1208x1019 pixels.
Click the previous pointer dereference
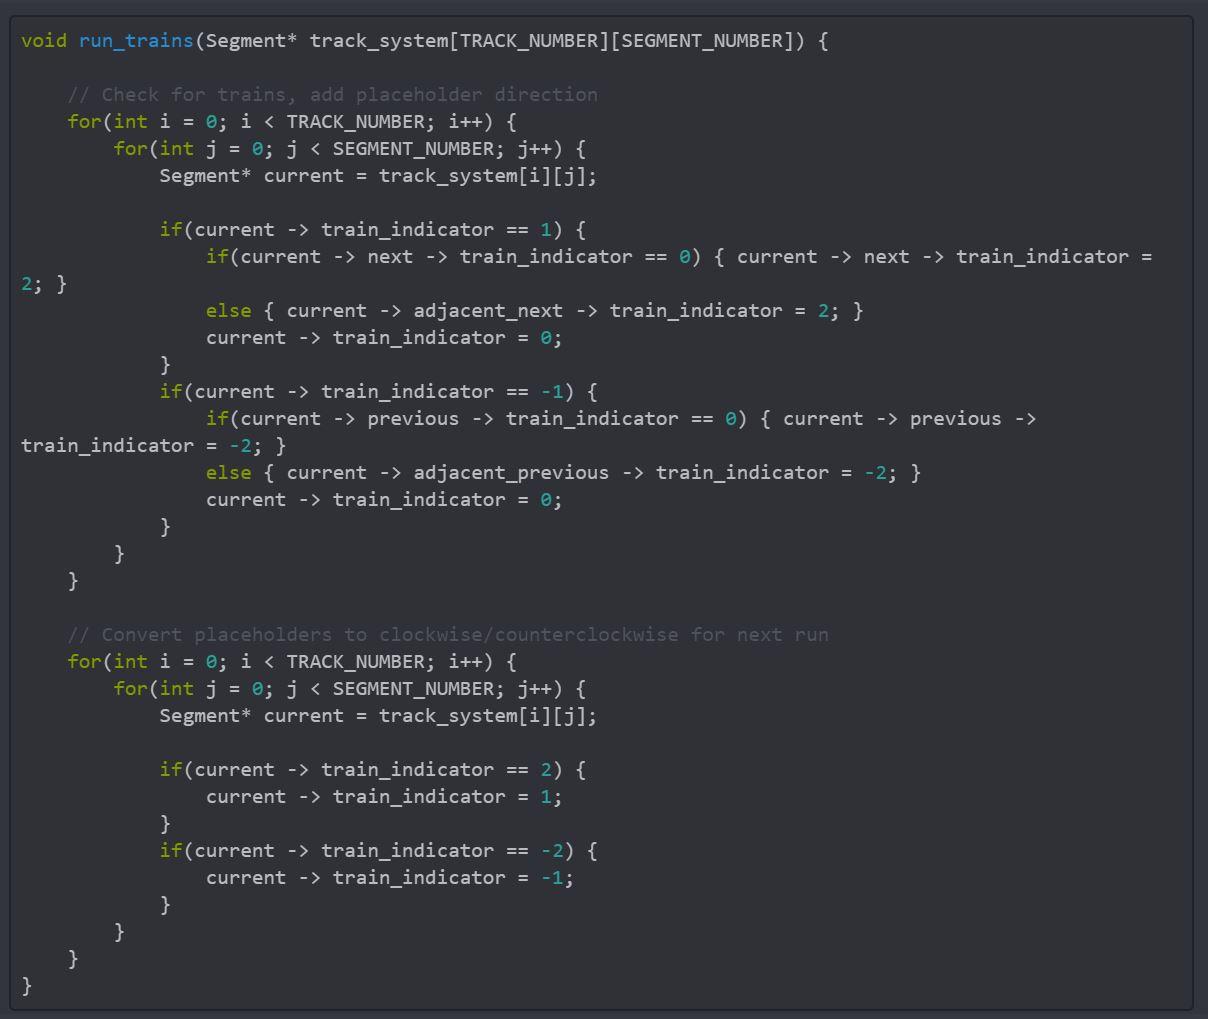413,418
